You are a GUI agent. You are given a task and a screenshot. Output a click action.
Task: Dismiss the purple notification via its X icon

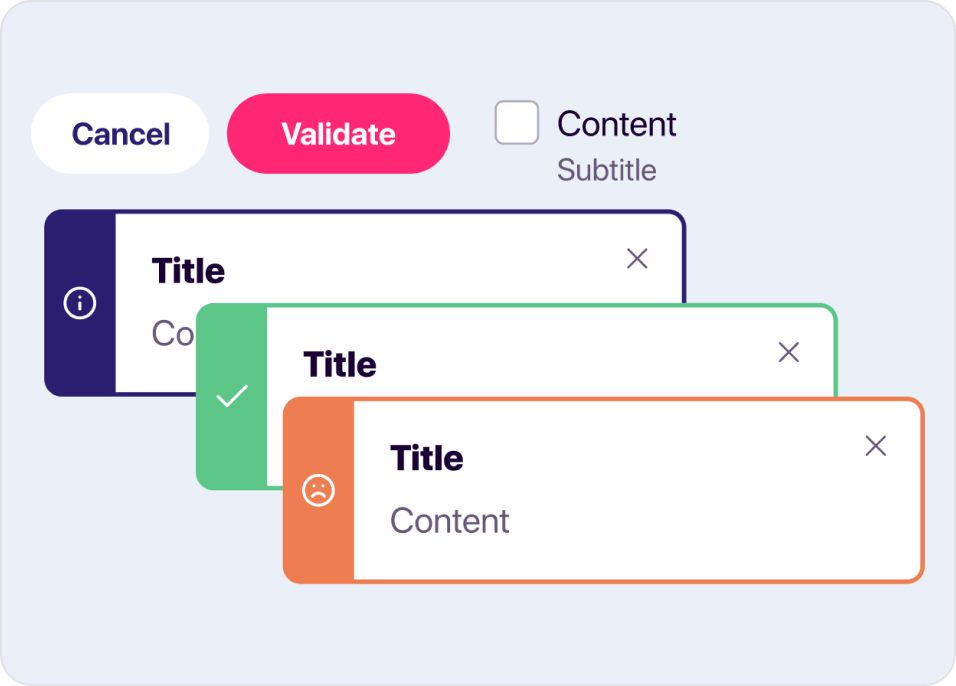coord(637,258)
